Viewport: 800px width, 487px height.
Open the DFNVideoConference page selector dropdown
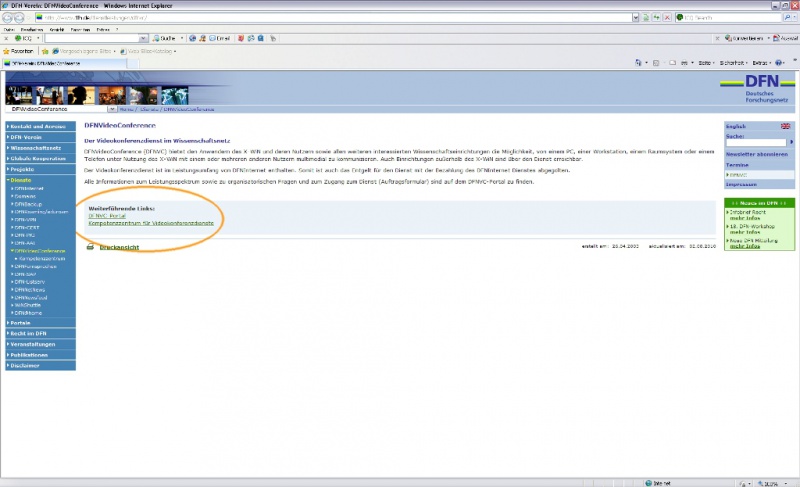point(112,109)
